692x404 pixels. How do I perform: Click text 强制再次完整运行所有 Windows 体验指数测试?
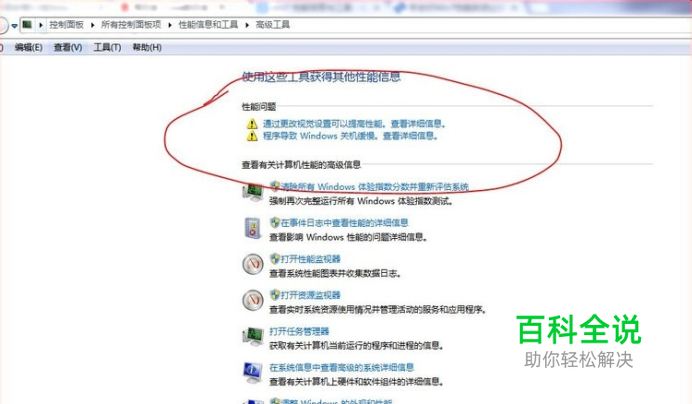point(361,201)
